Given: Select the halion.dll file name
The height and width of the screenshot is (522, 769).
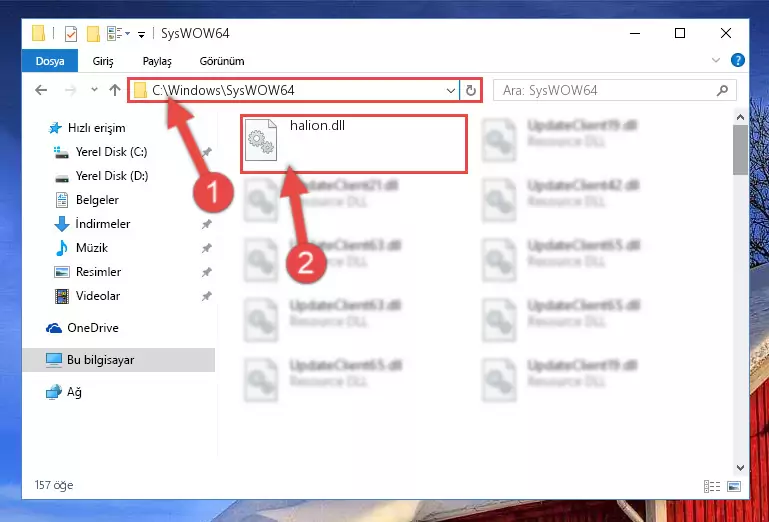Looking at the screenshot, I should [x=317, y=126].
